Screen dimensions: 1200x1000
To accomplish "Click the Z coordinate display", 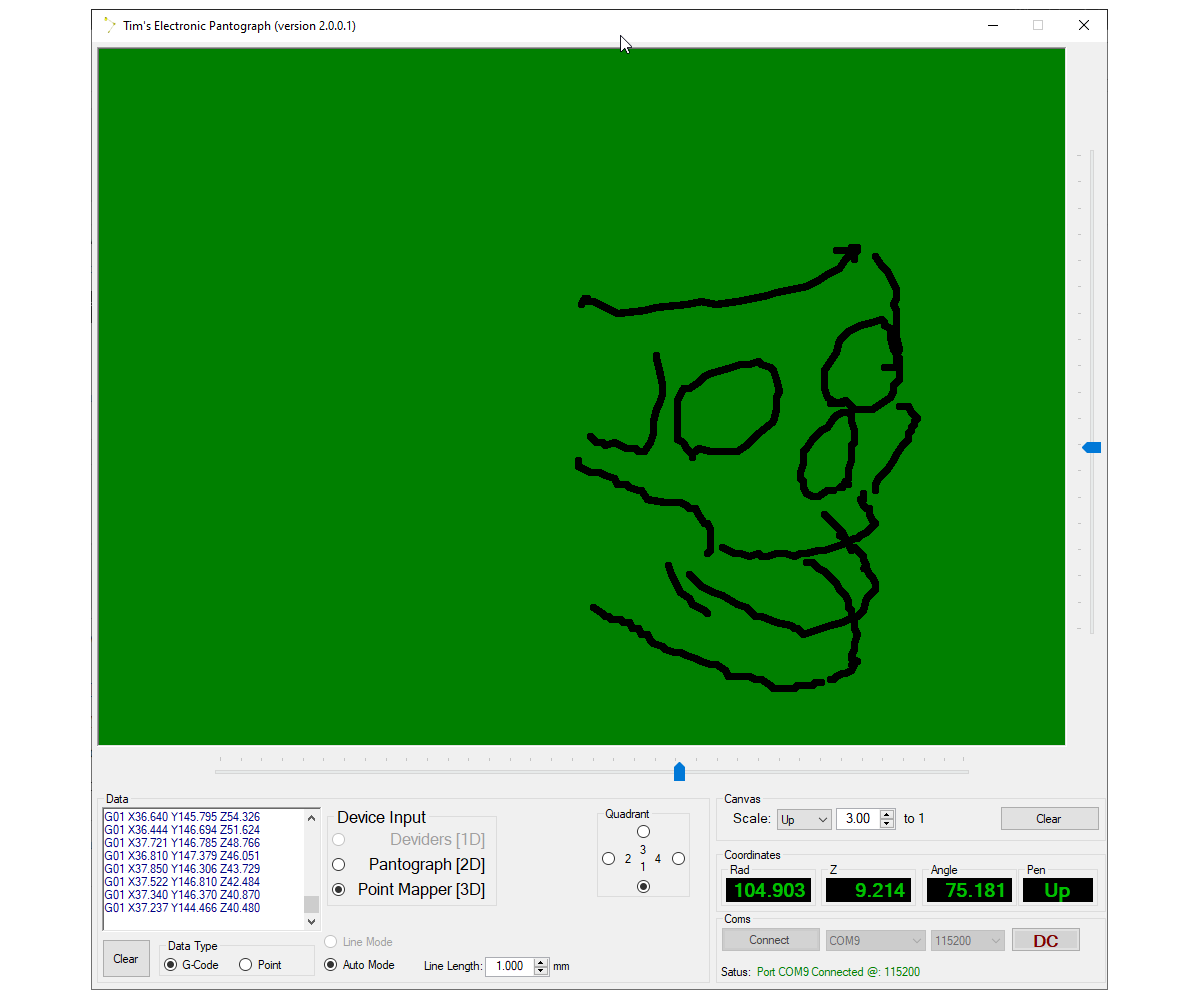I will [x=868, y=889].
